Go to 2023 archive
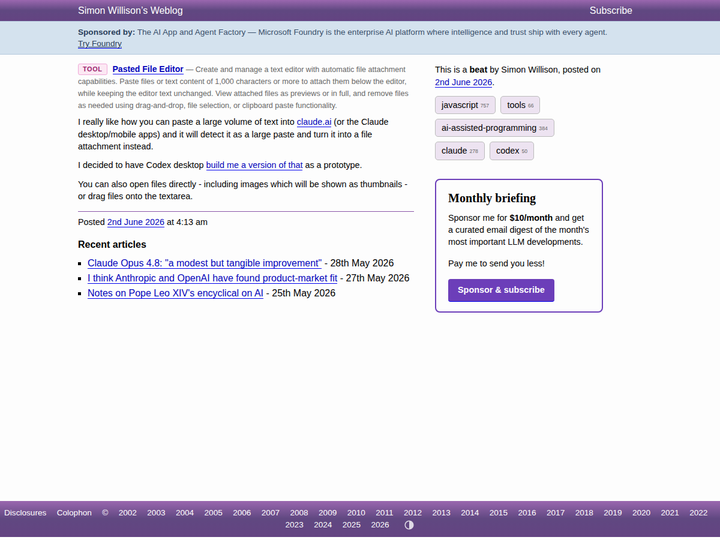 click(x=294, y=525)
